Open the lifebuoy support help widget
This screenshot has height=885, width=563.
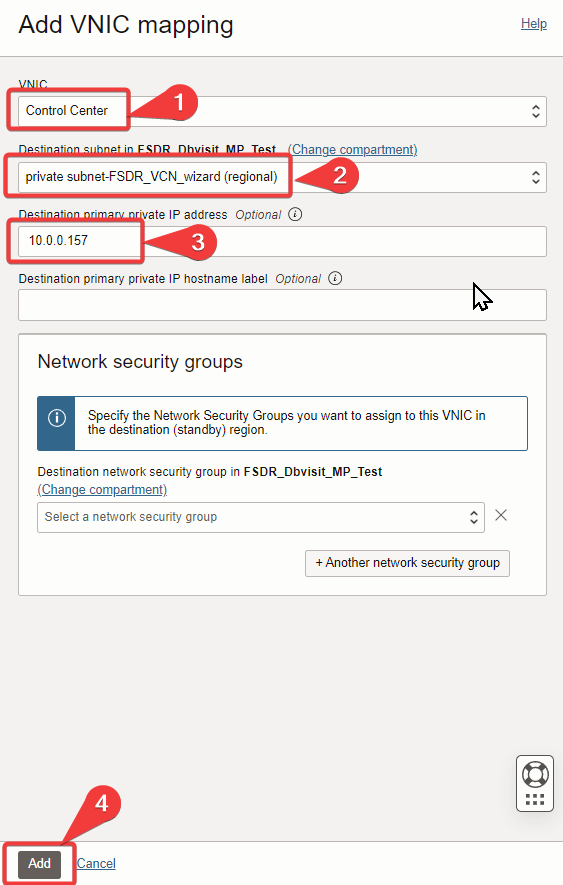535,774
